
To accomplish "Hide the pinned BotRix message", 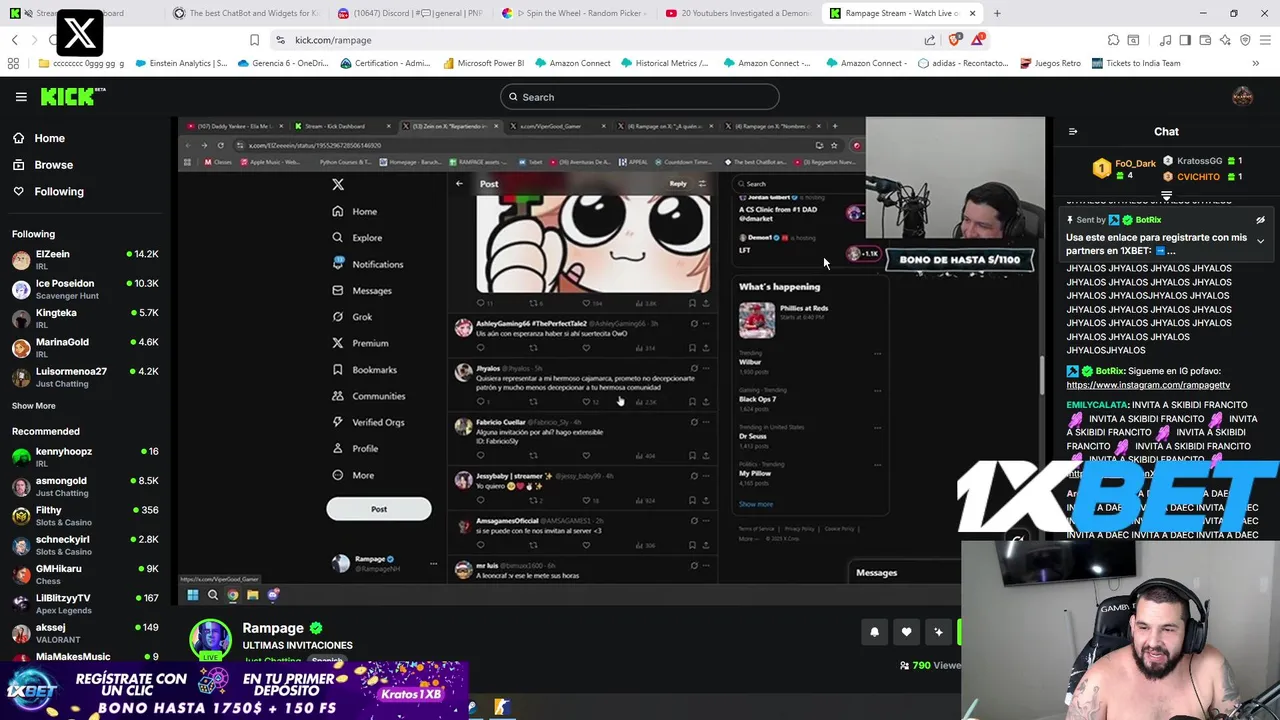I will click(x=1260, y=220).
